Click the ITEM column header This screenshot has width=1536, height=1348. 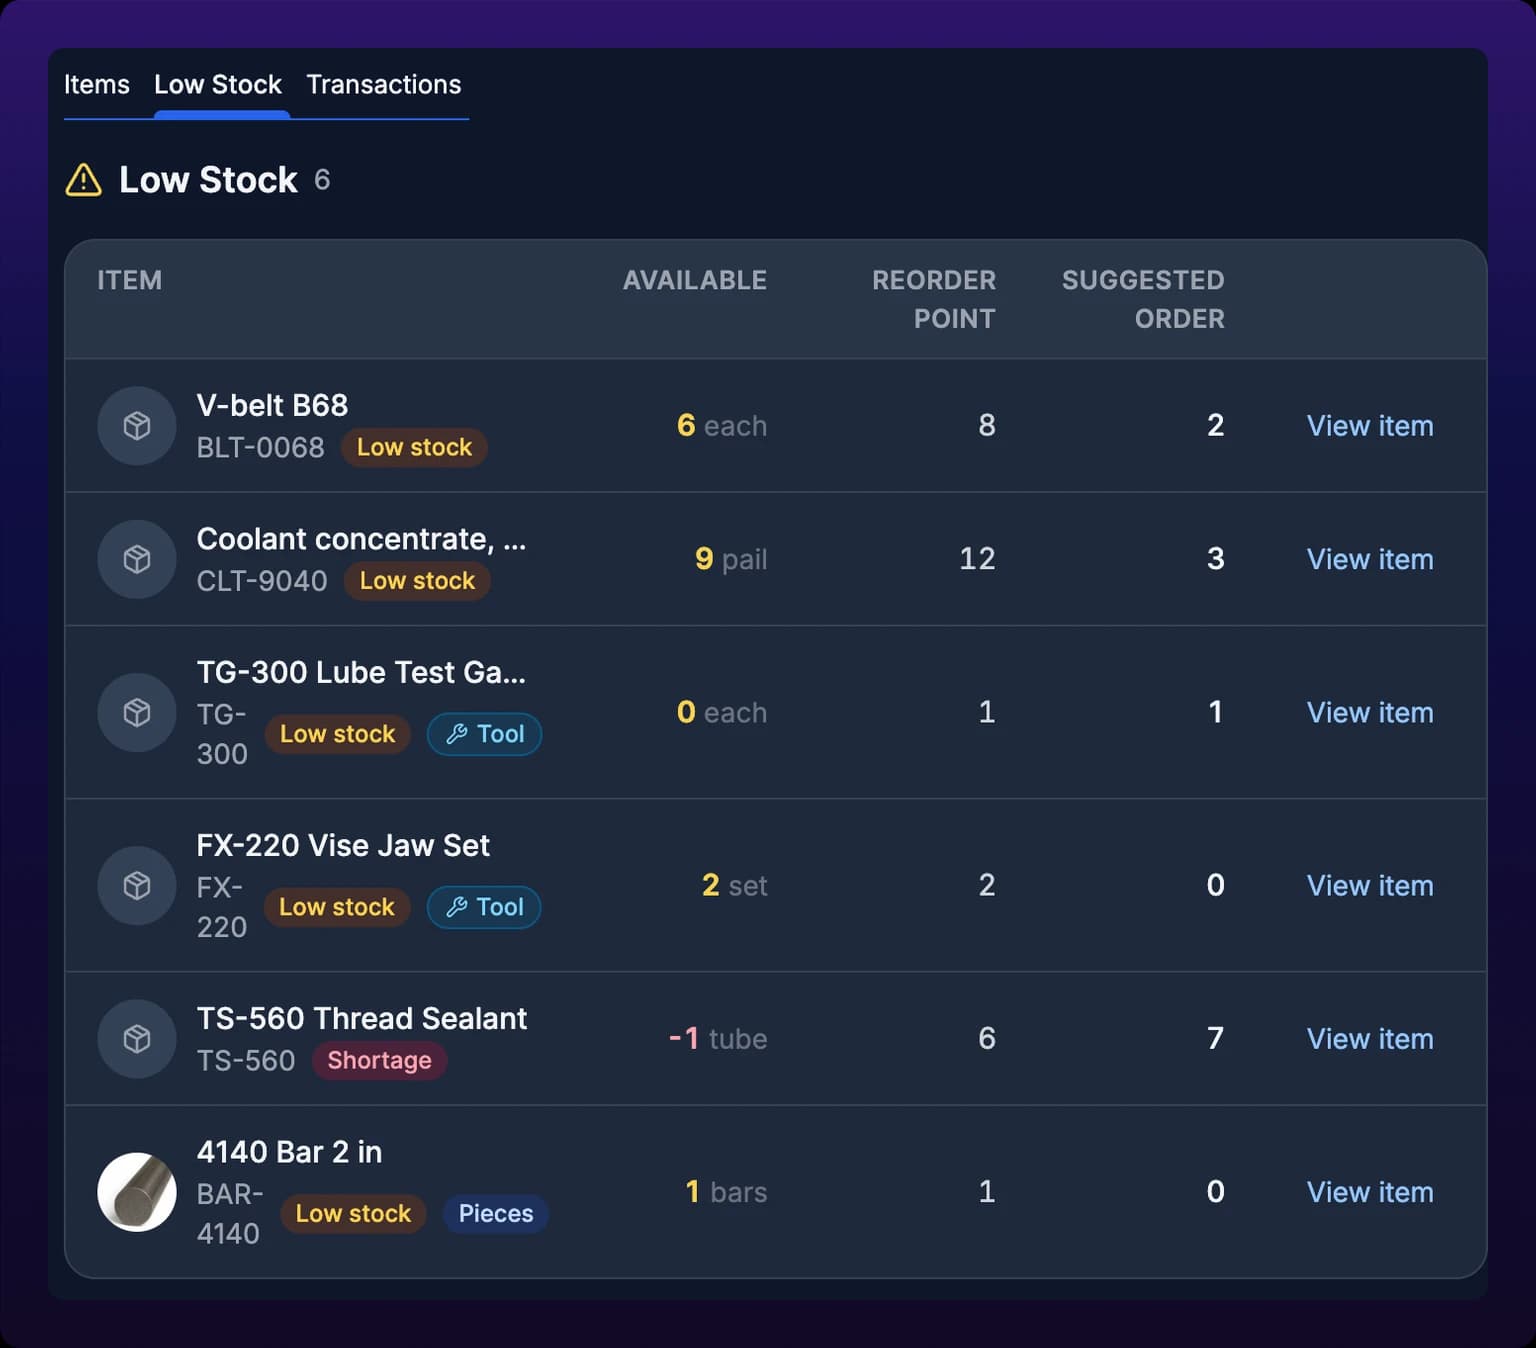coord(130,280)
